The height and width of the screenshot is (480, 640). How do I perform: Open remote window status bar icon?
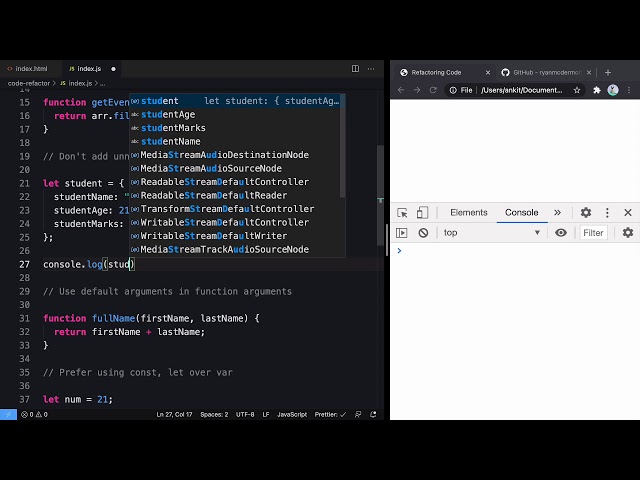click(x=8, y=414)
